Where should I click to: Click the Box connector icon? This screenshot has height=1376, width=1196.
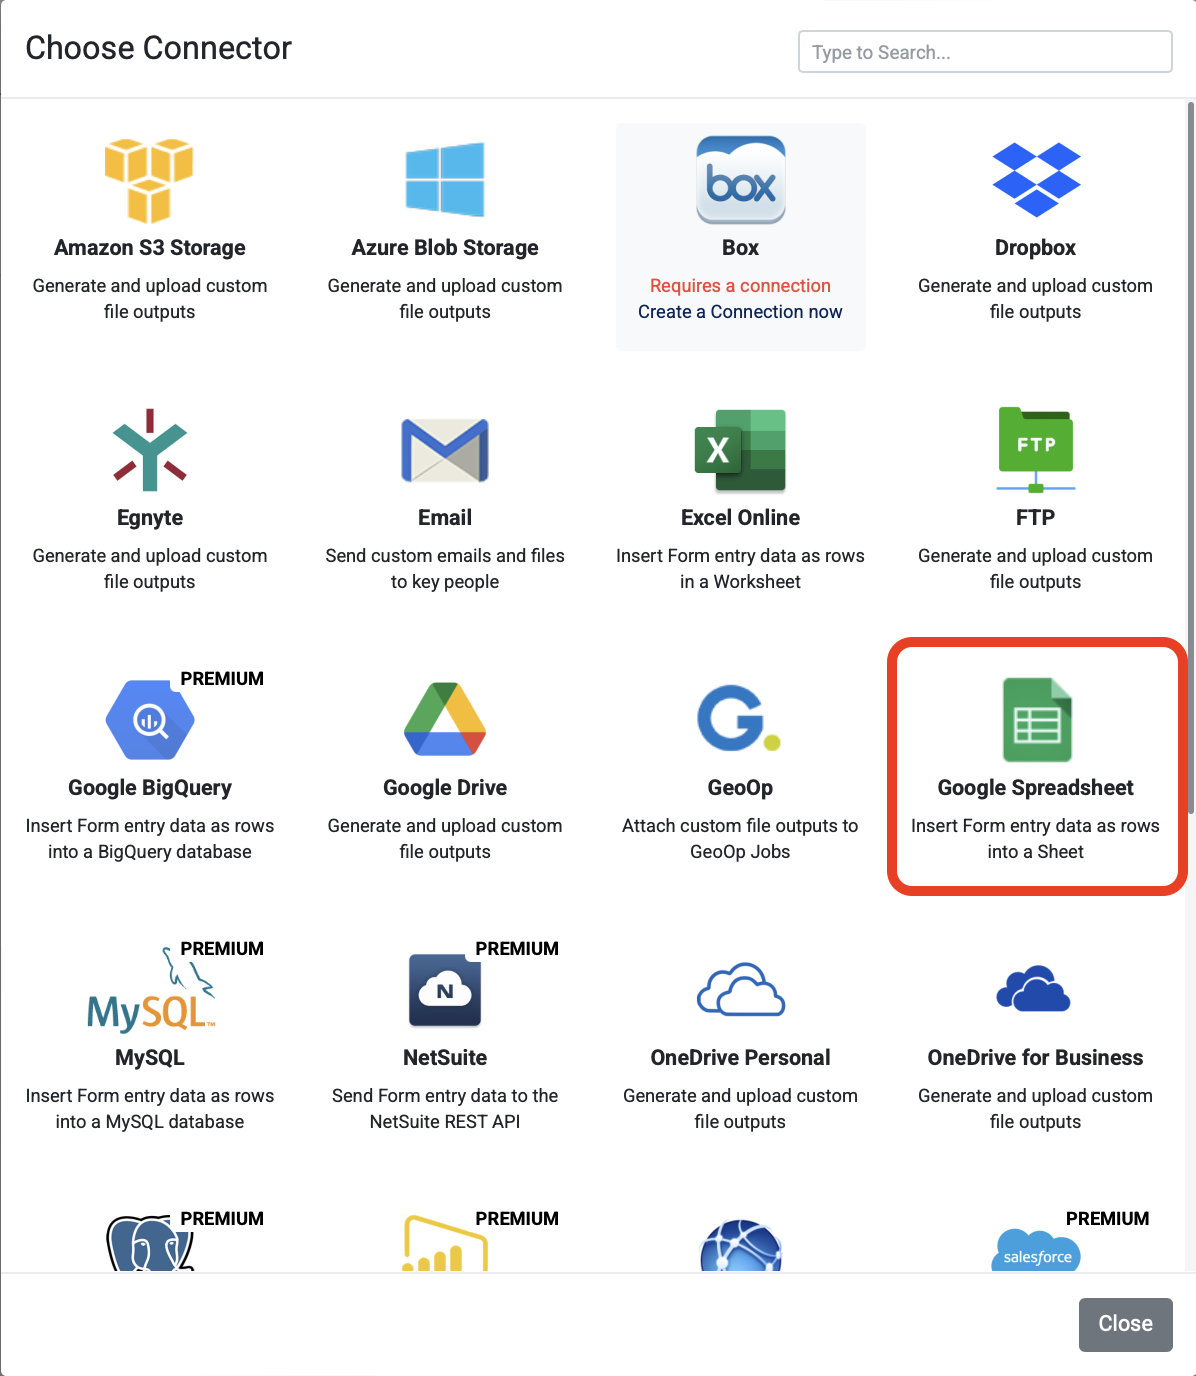(x=741, y=180)
